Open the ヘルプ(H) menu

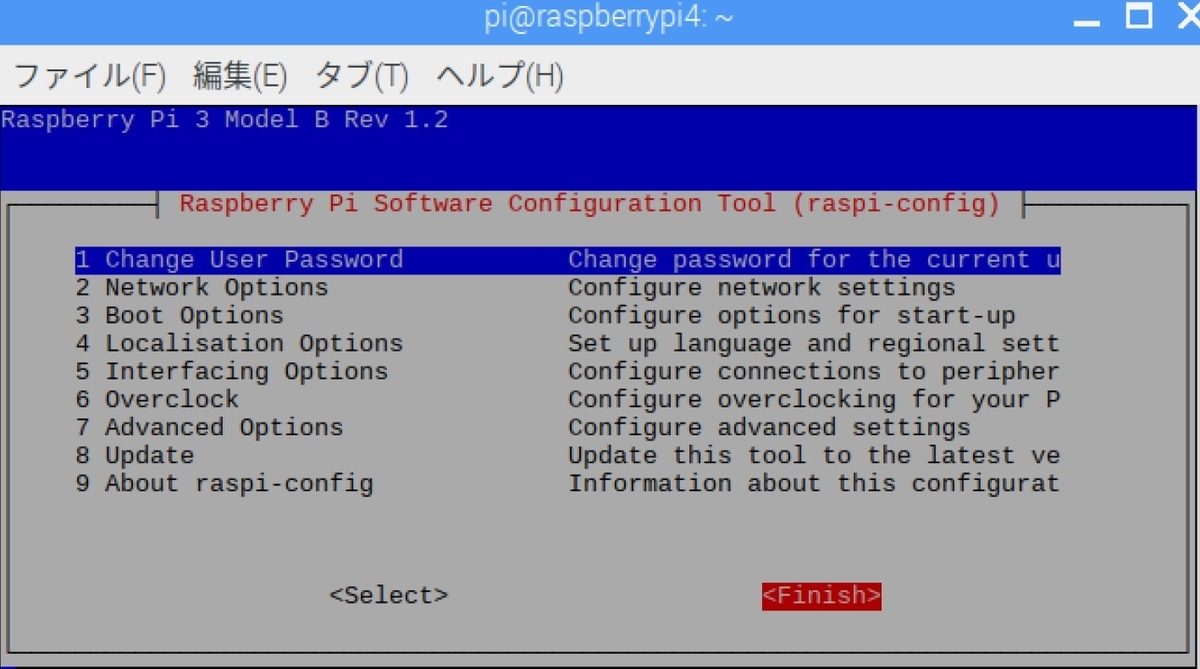pos(500,75)
